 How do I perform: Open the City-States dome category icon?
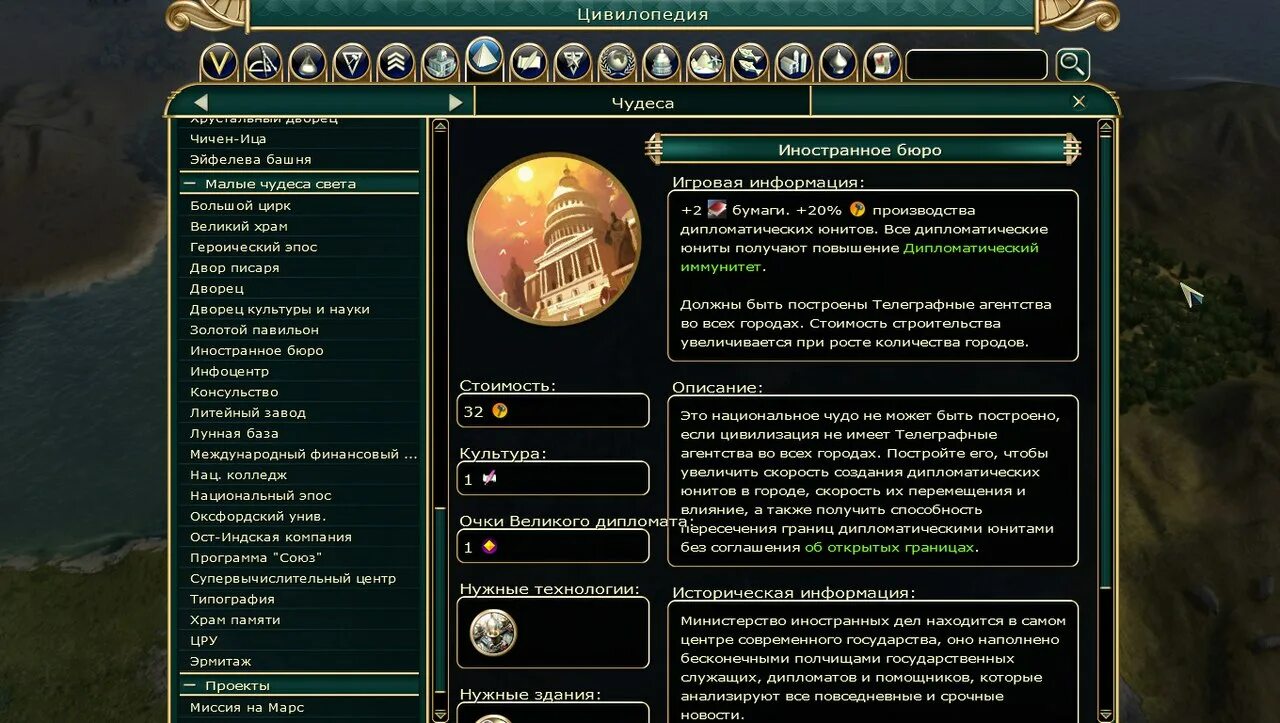pyautogui.click(x=661, y=63)
